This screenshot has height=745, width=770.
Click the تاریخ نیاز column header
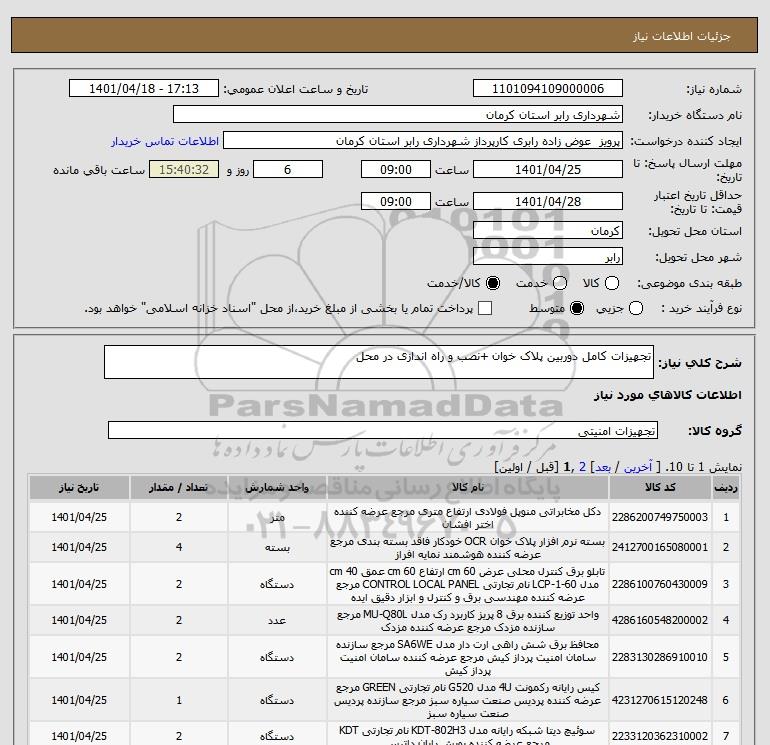(79, 487)
